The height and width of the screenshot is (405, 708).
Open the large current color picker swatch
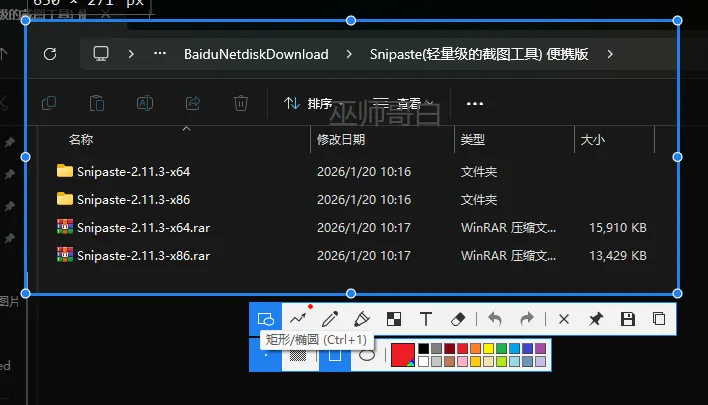403,355
